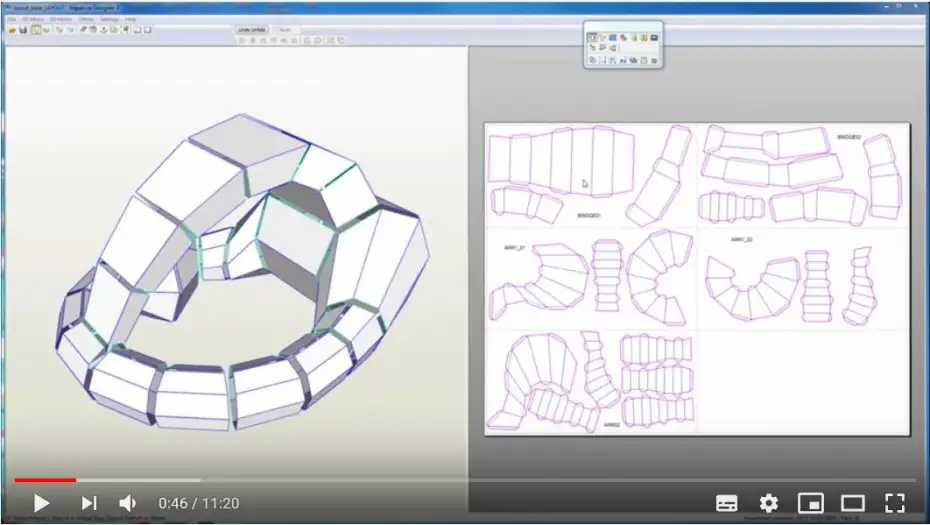Select the BRIDGE01 label on pattern sheet

[588, 215]
